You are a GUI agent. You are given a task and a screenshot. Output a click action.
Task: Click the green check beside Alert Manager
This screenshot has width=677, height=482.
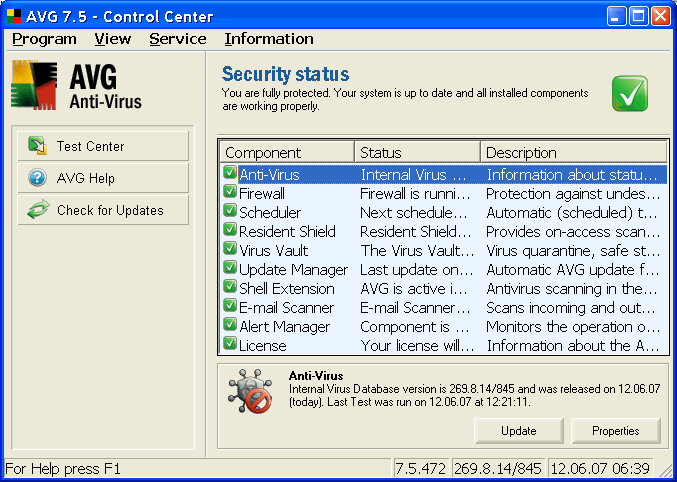[230, 325]
